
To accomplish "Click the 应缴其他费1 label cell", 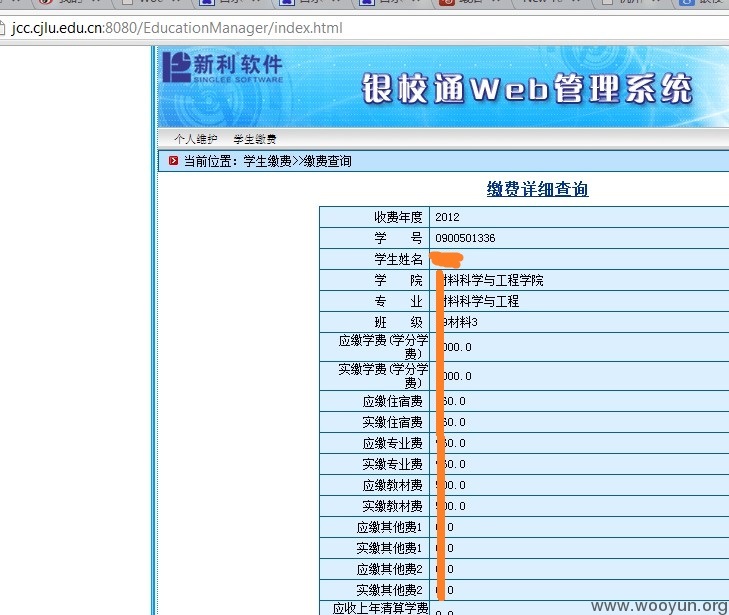I will (x=375, y=527).
